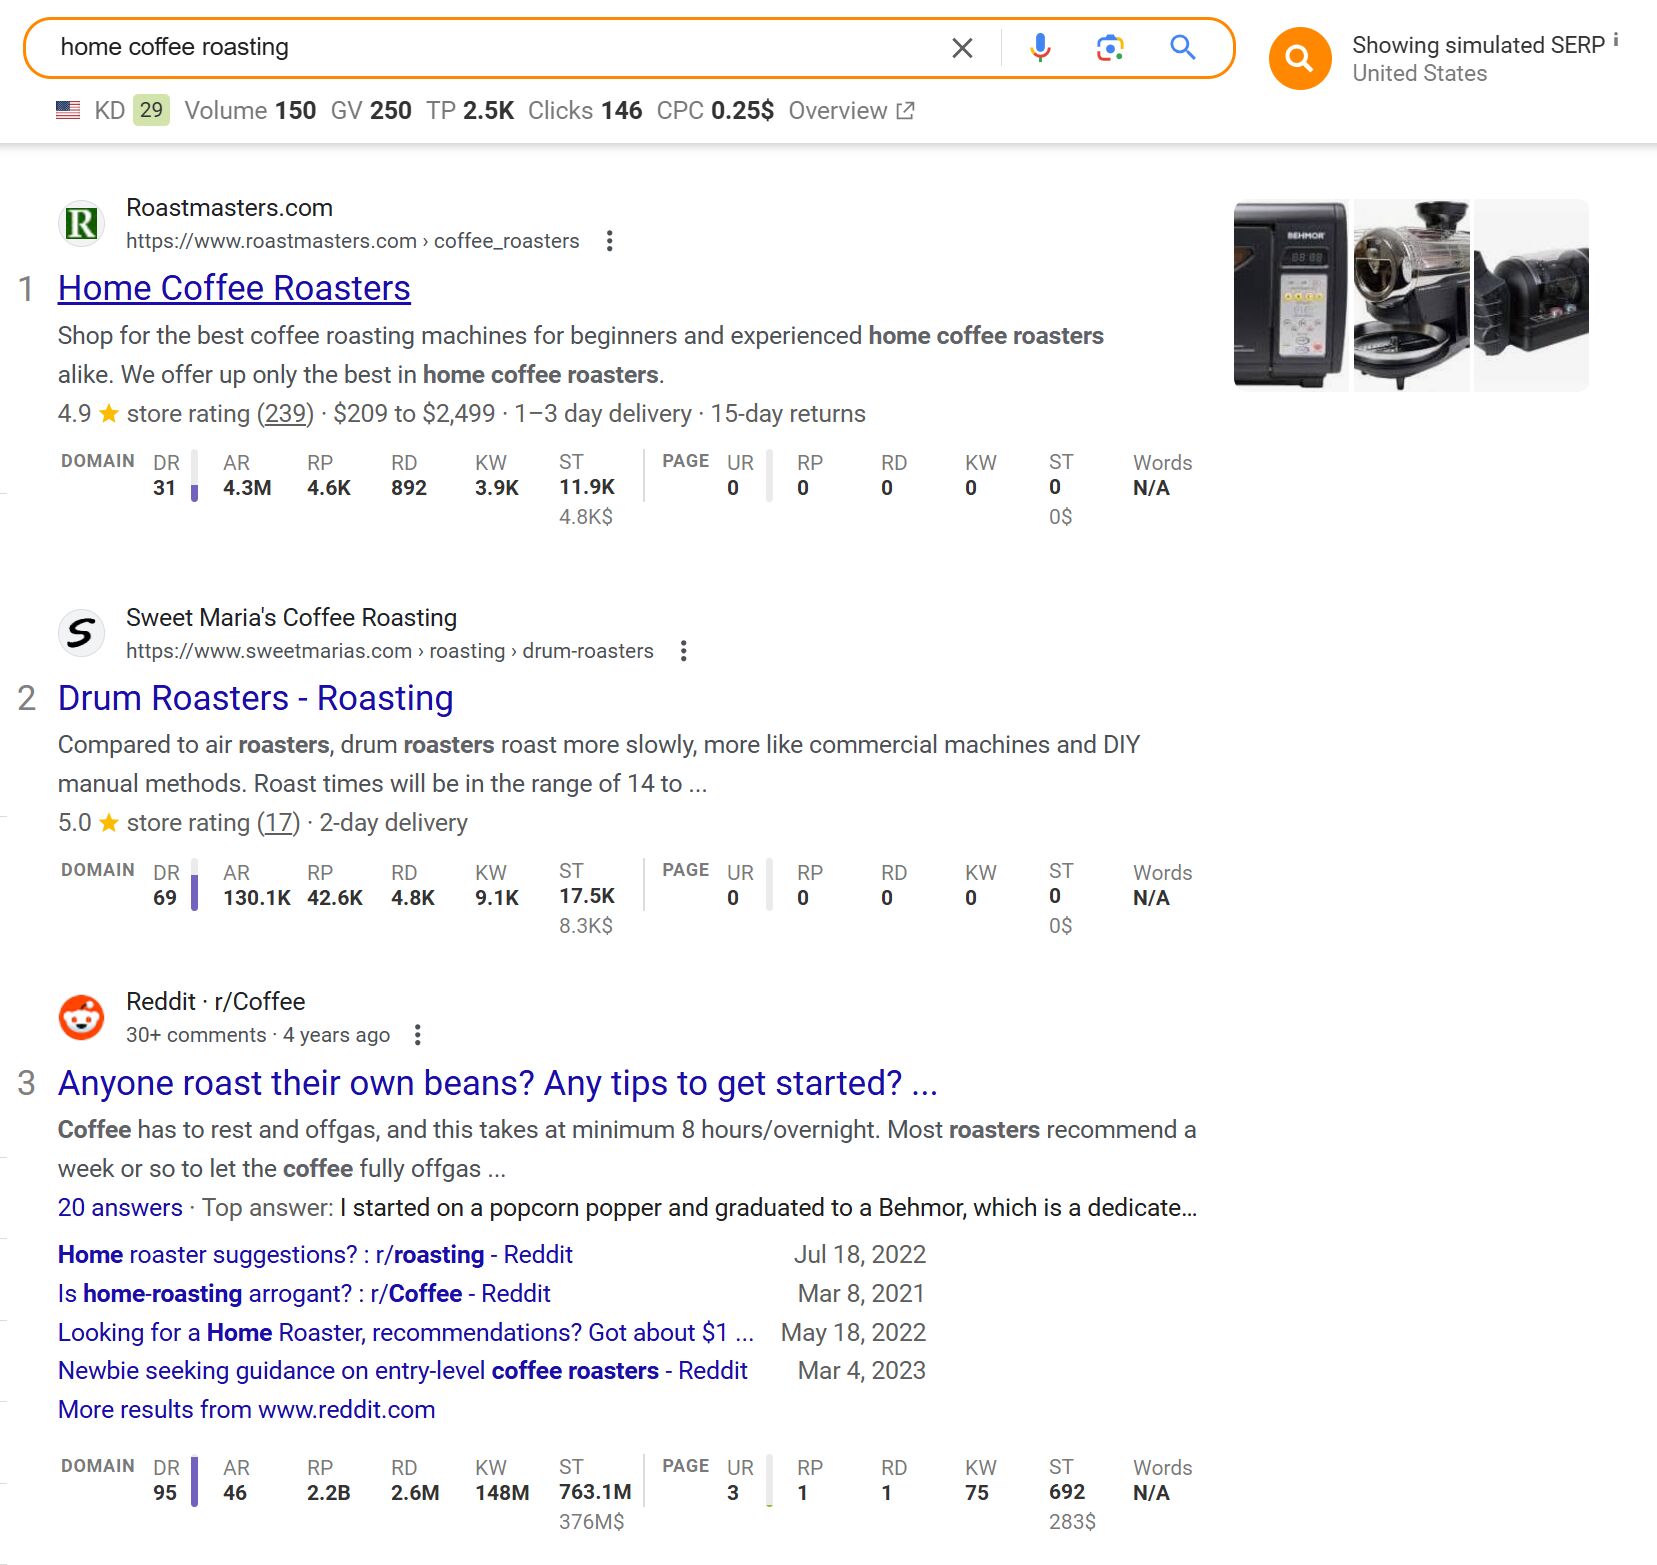Viewport: 1657px width, 1565px height.
Task: Open the three-dot menu for Sweet Maria's result
Action: (x=683, y=651)
